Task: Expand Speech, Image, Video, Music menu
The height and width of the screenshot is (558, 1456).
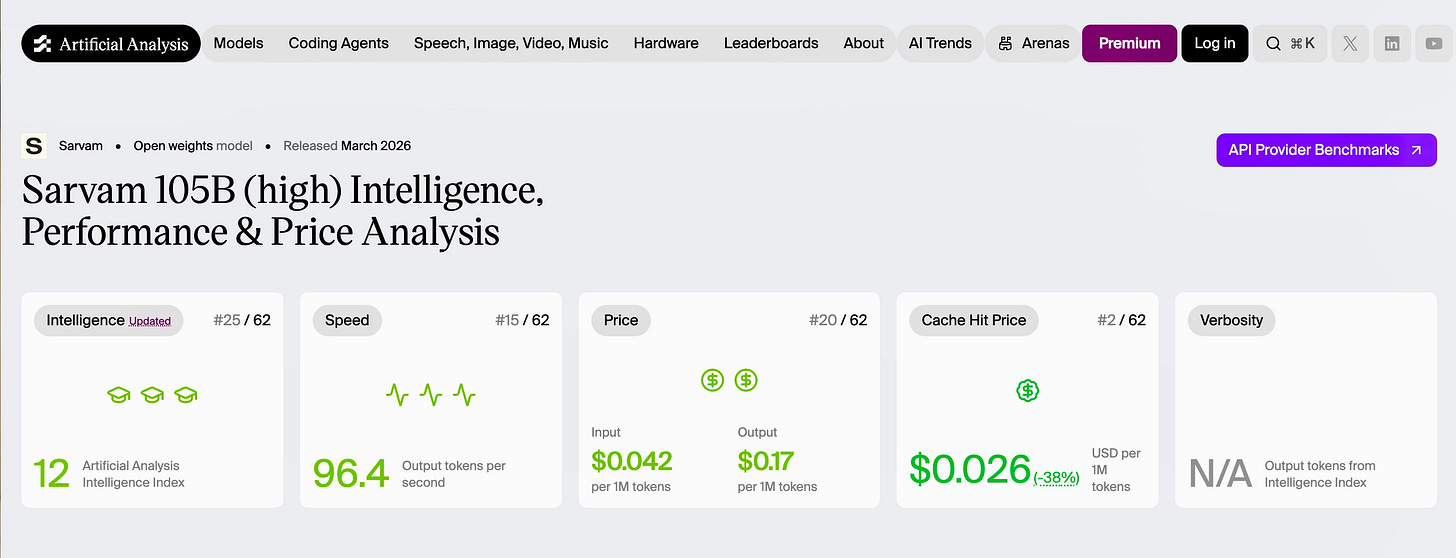Action: coord(511,43)
